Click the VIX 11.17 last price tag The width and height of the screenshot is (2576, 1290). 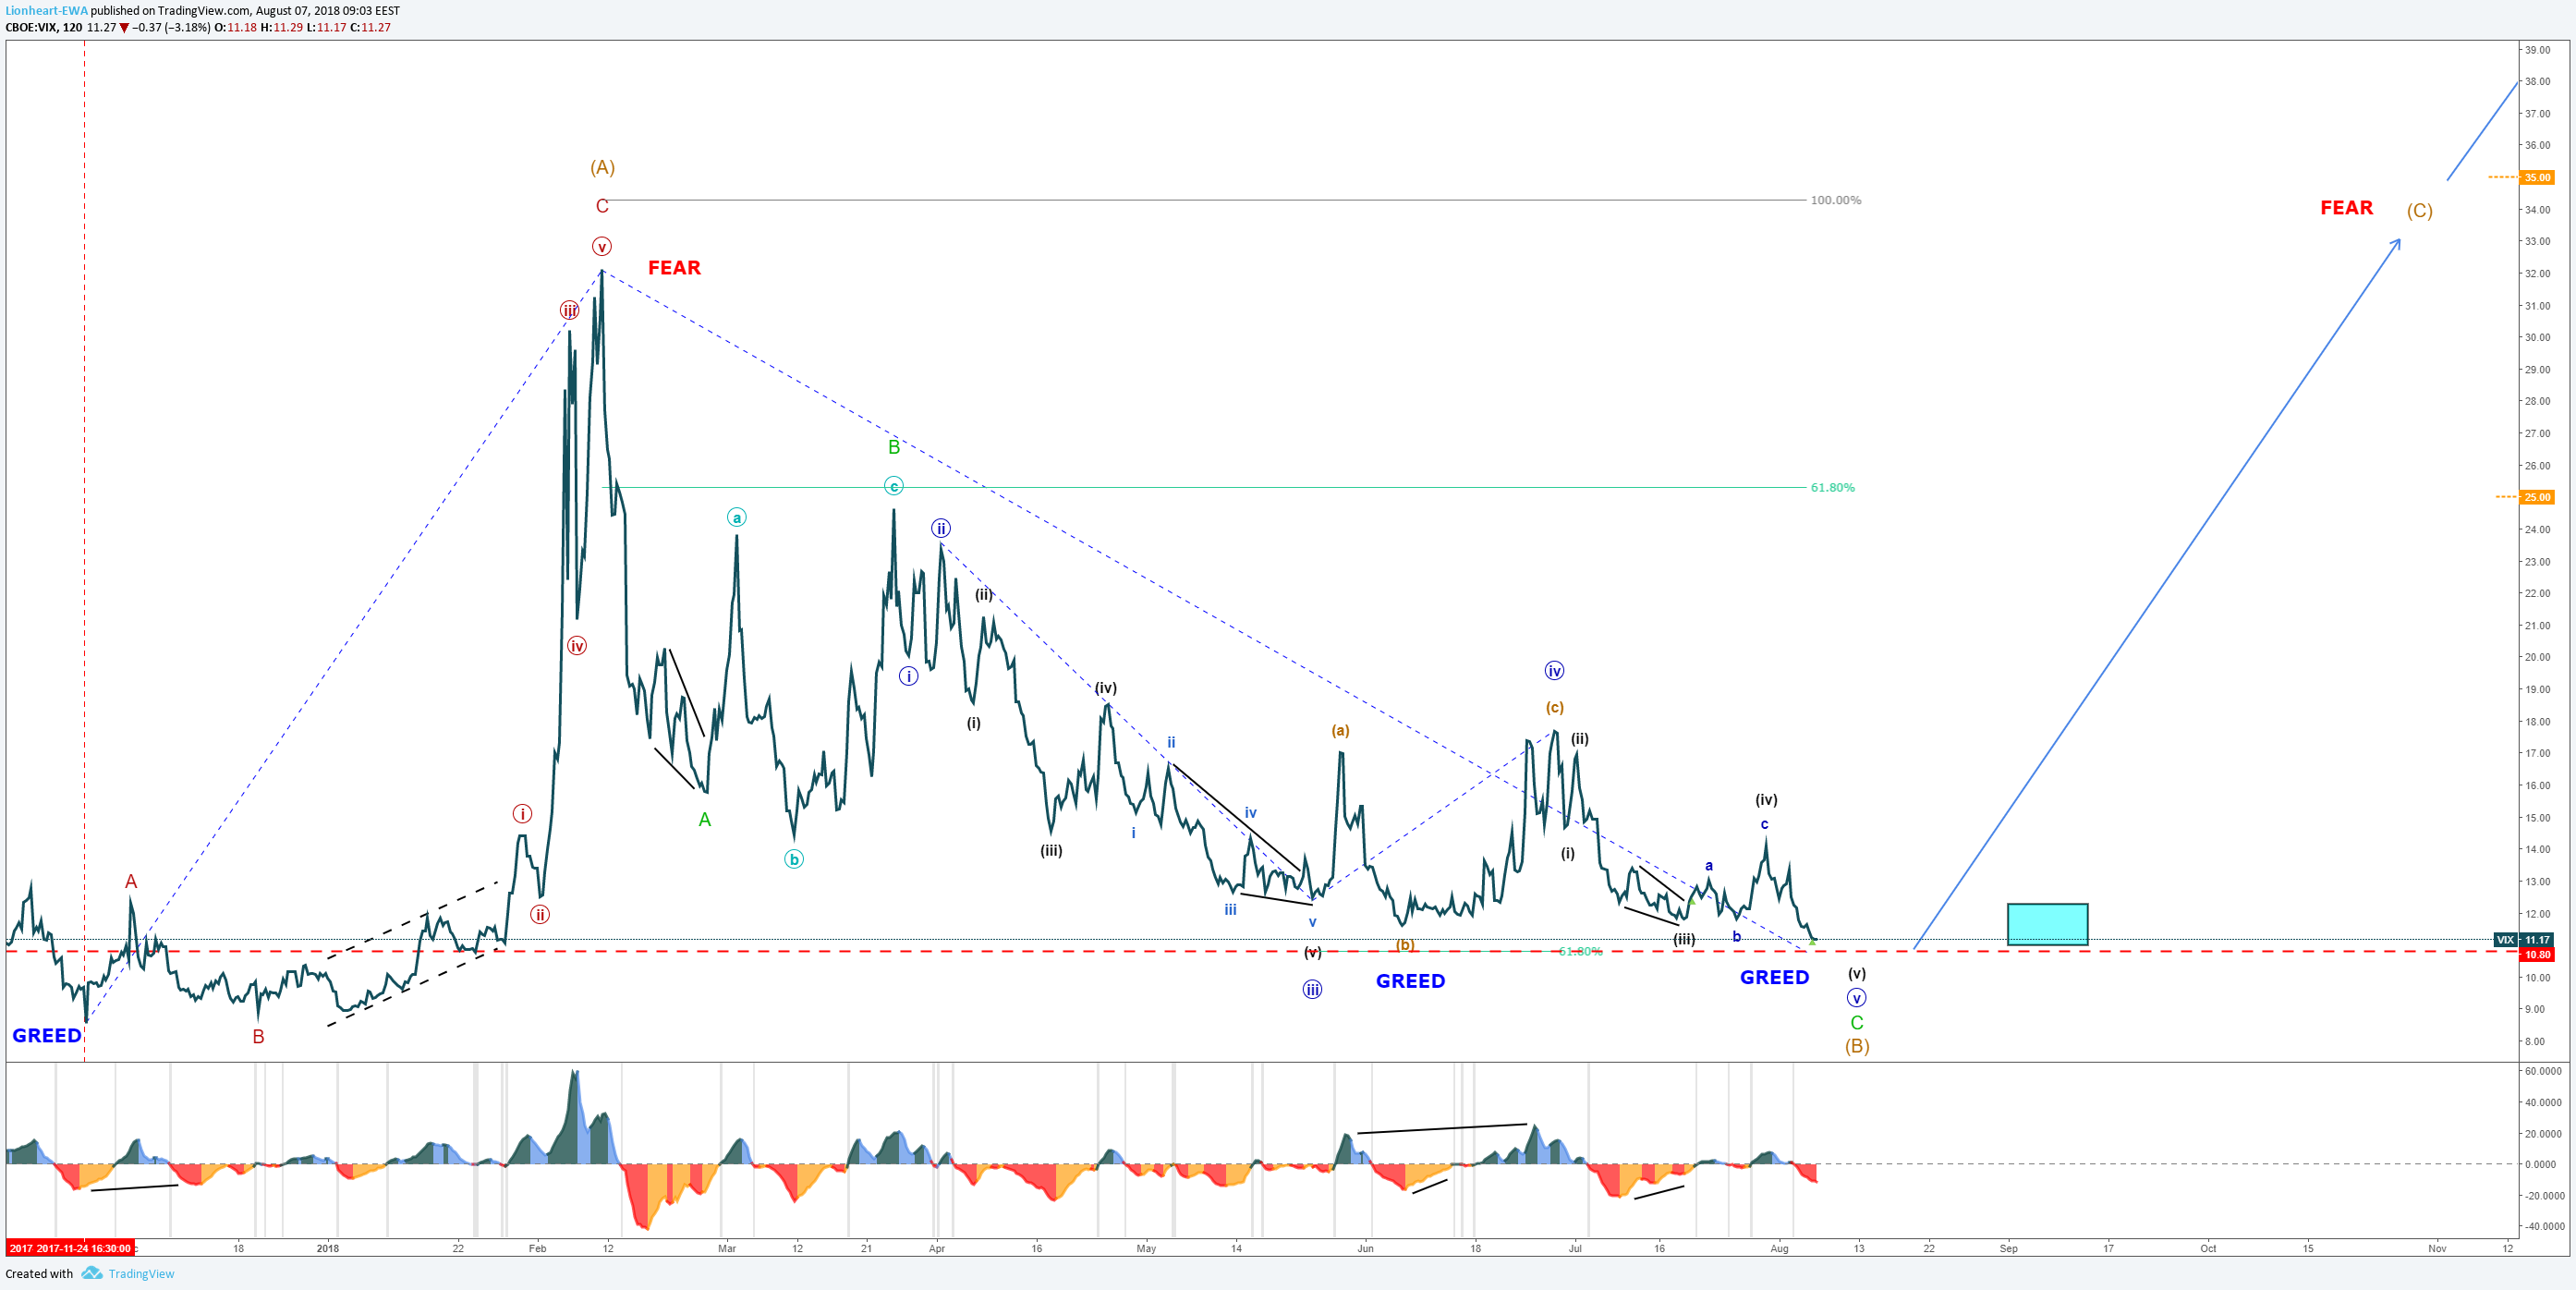point(2524,940)
